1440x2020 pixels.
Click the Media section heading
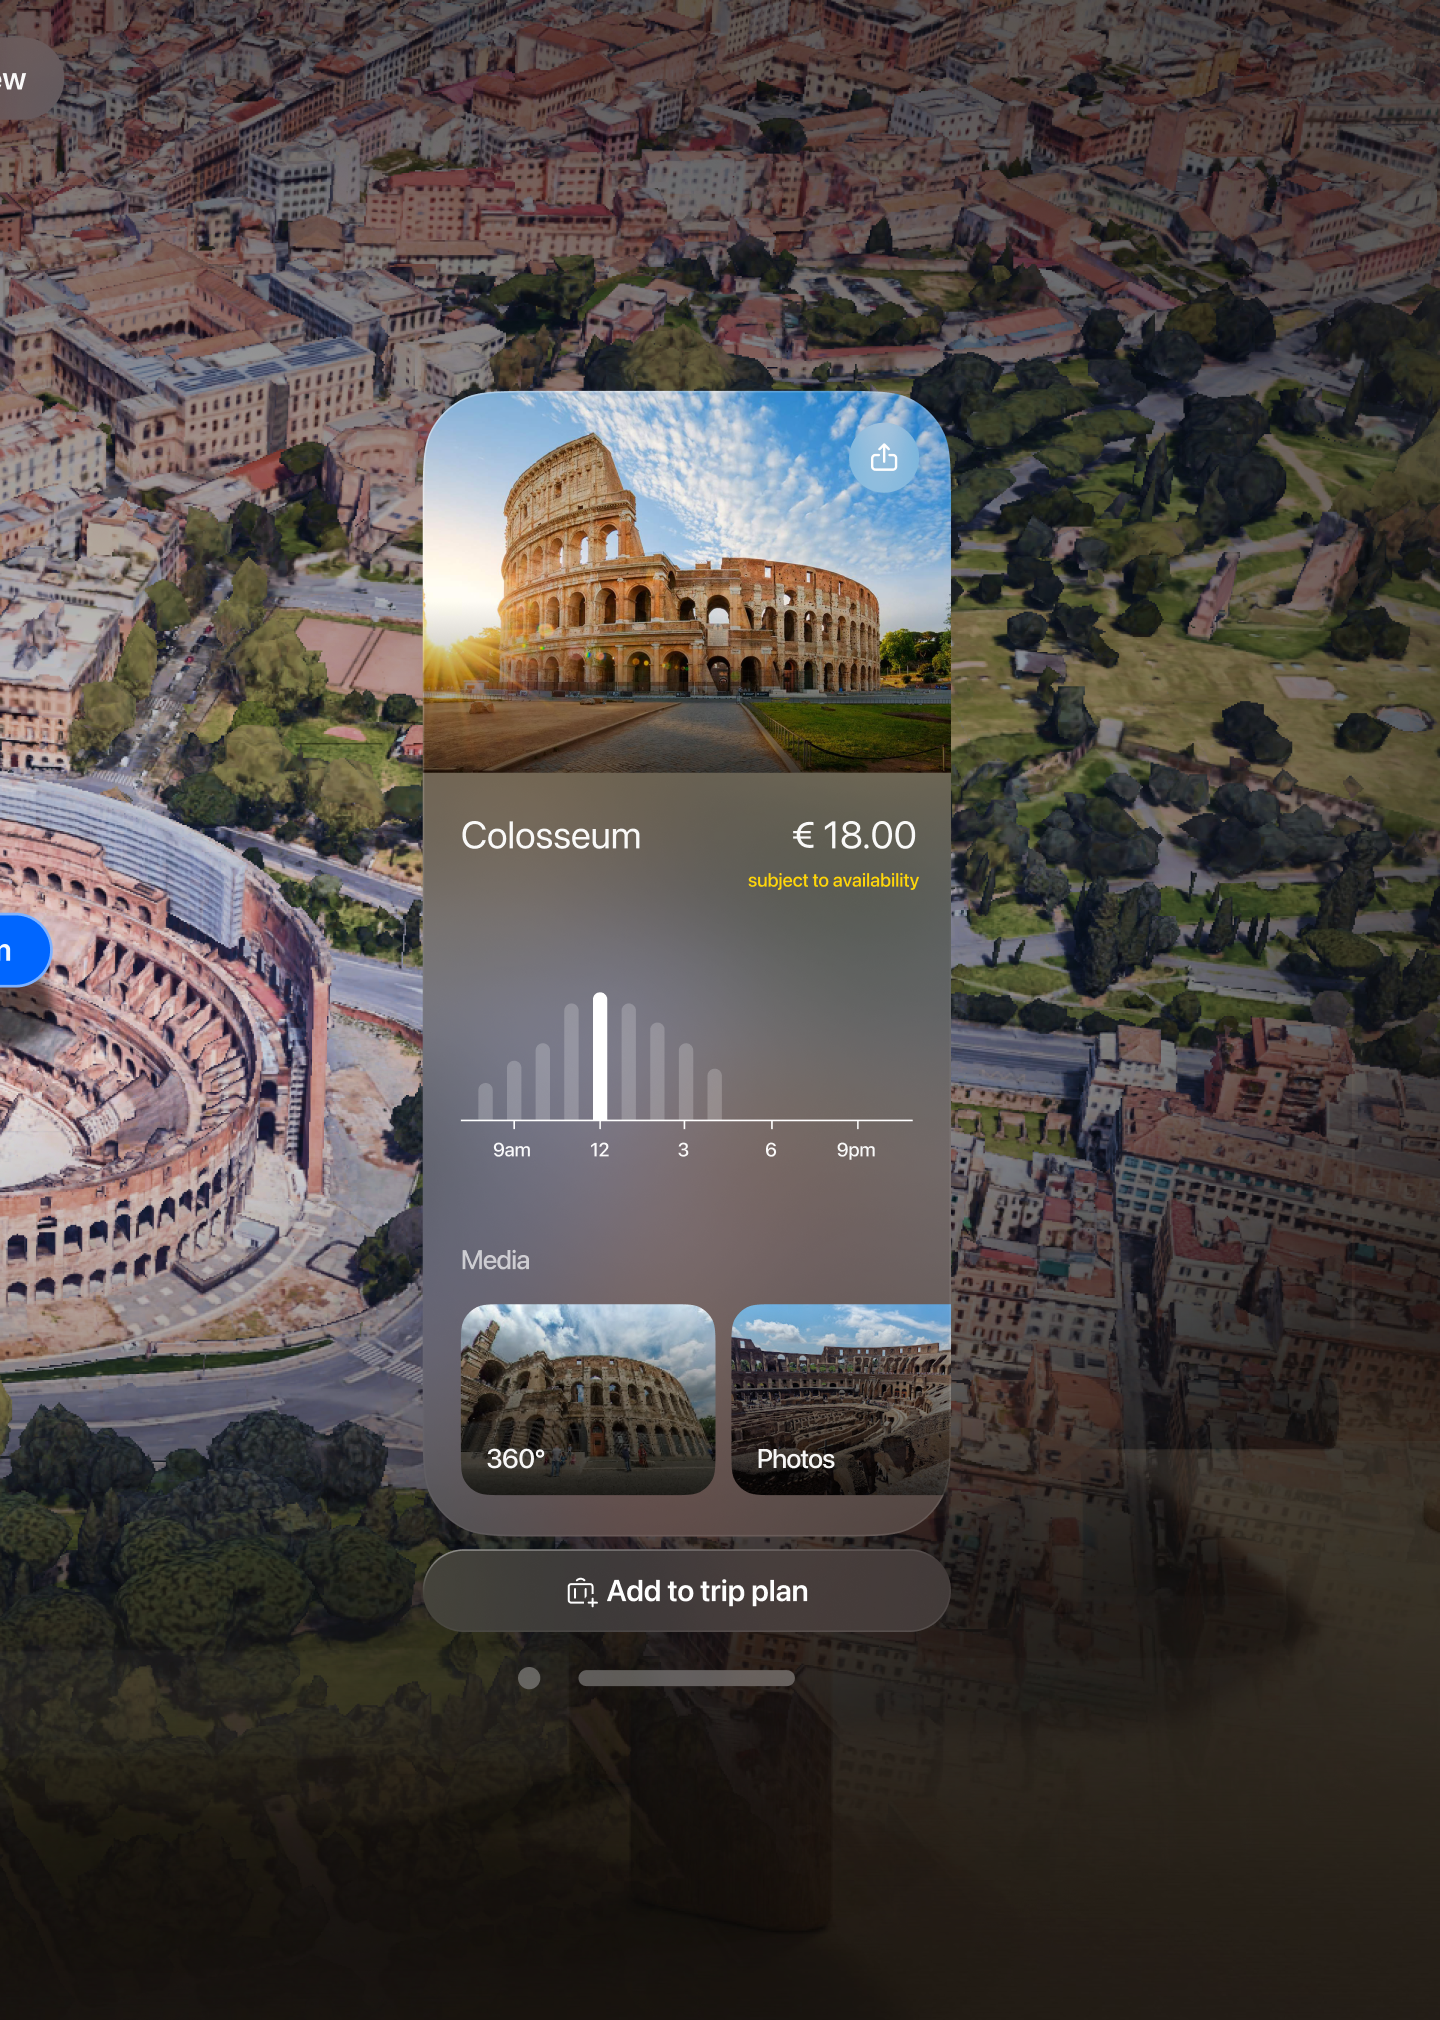coord(495,1260)
